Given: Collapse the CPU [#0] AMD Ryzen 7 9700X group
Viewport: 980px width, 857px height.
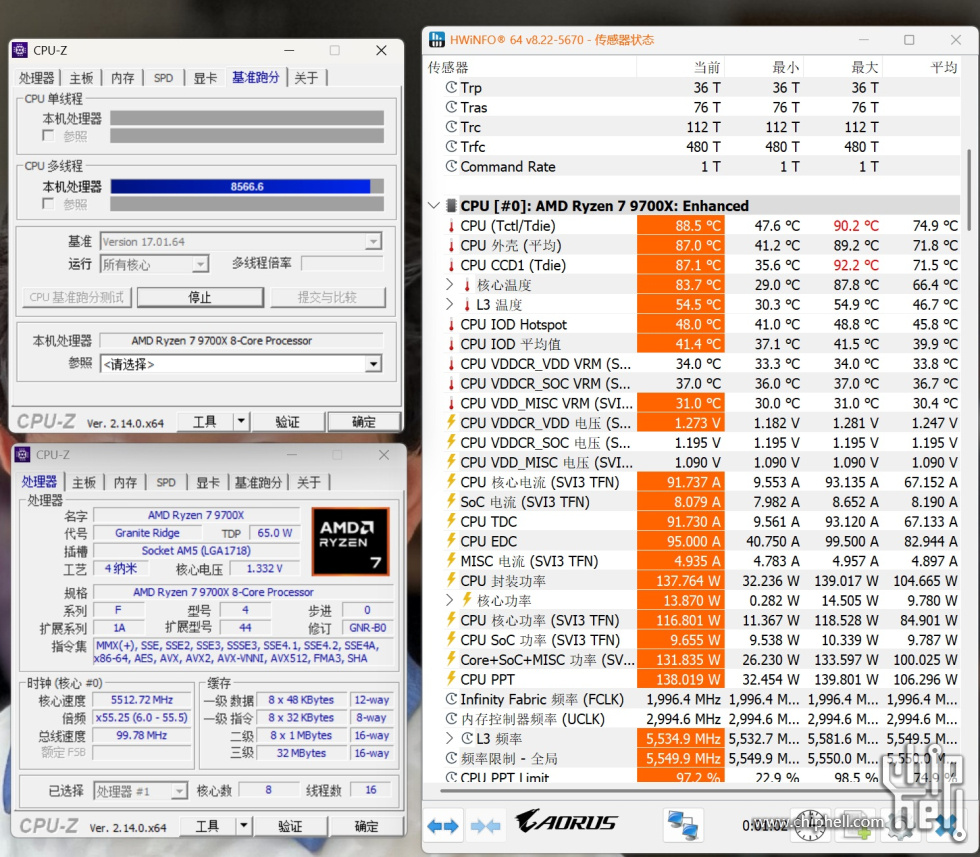Looking at the screenshot, I should pyautogui.click(x=434, y=206).
